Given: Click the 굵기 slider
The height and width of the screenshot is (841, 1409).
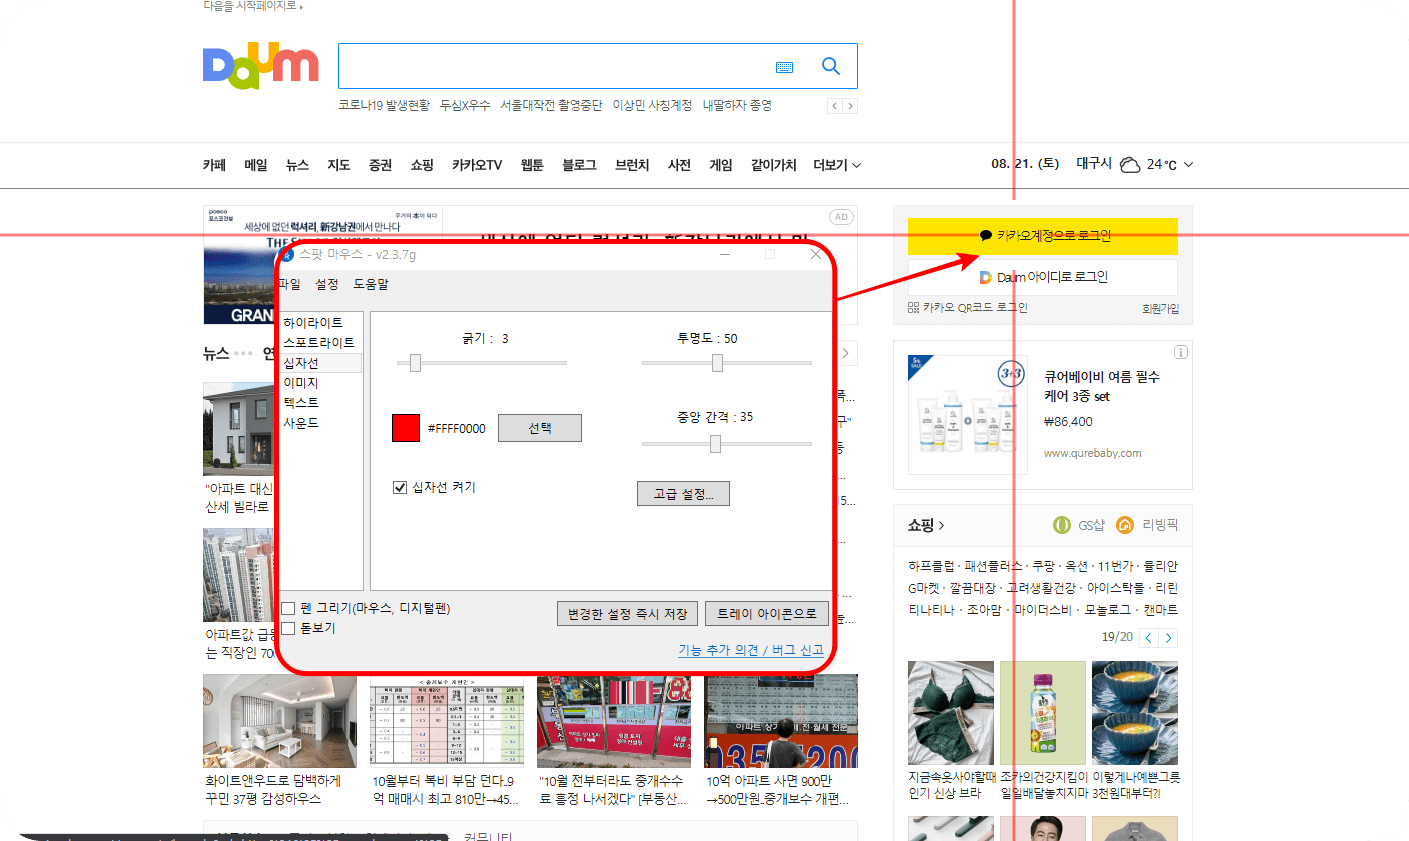Looking at the screenshot, I should pos(482,363).
